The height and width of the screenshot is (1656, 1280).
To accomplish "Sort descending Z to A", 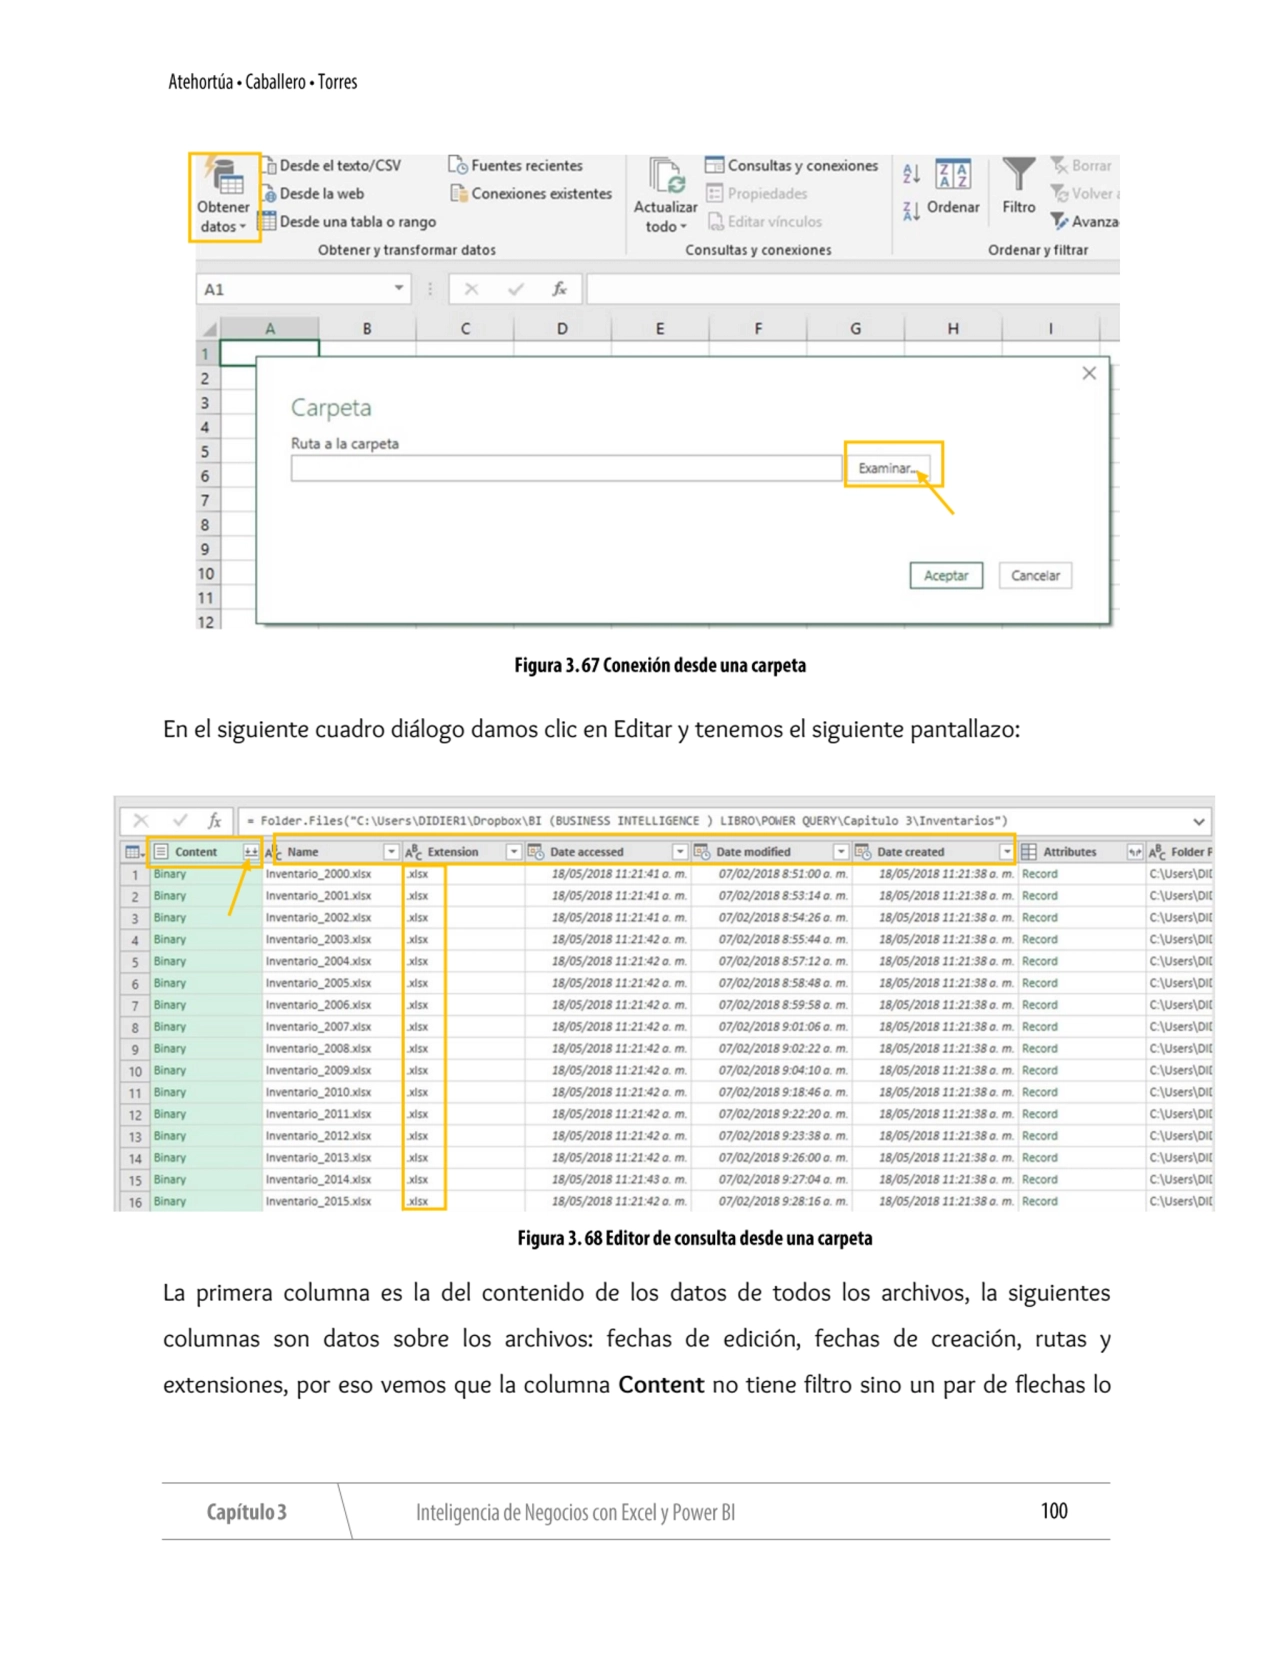I will coord(911,210).
